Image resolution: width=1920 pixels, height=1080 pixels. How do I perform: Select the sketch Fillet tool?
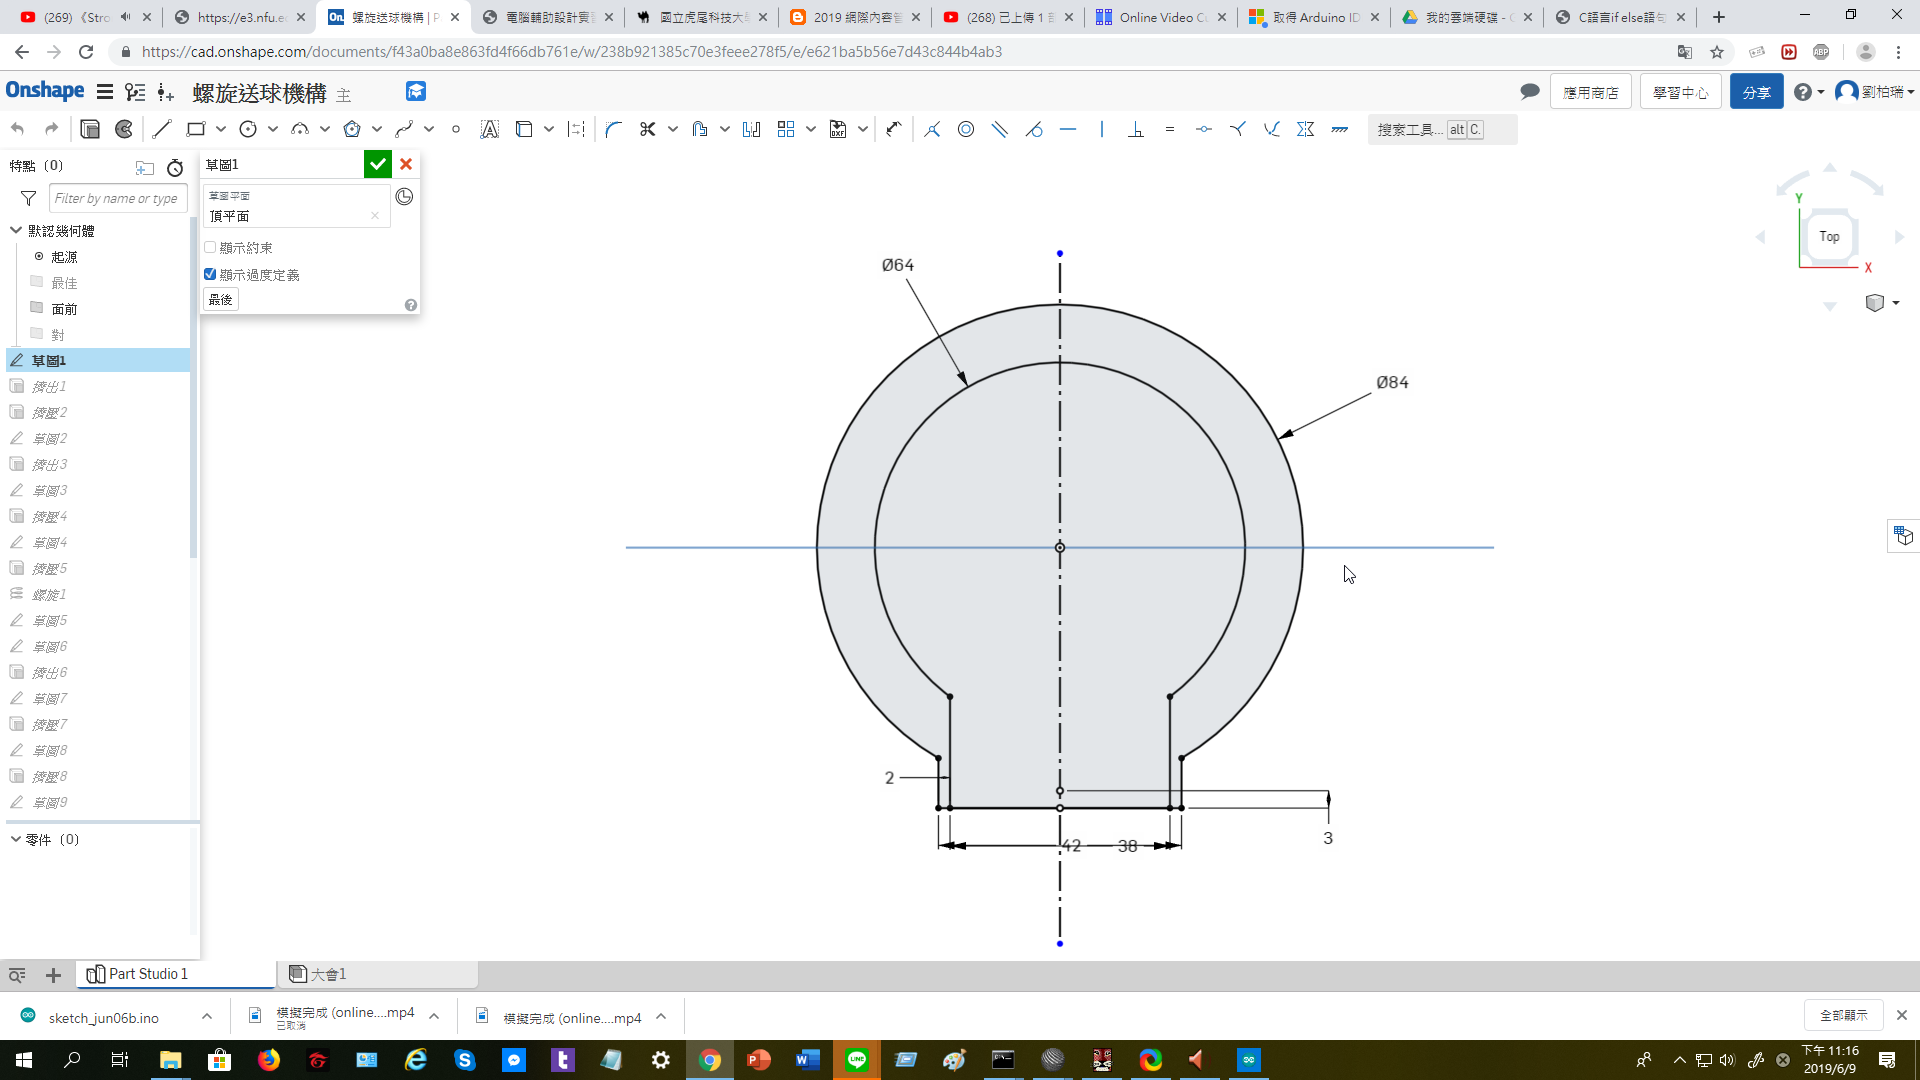coord(614,129)
